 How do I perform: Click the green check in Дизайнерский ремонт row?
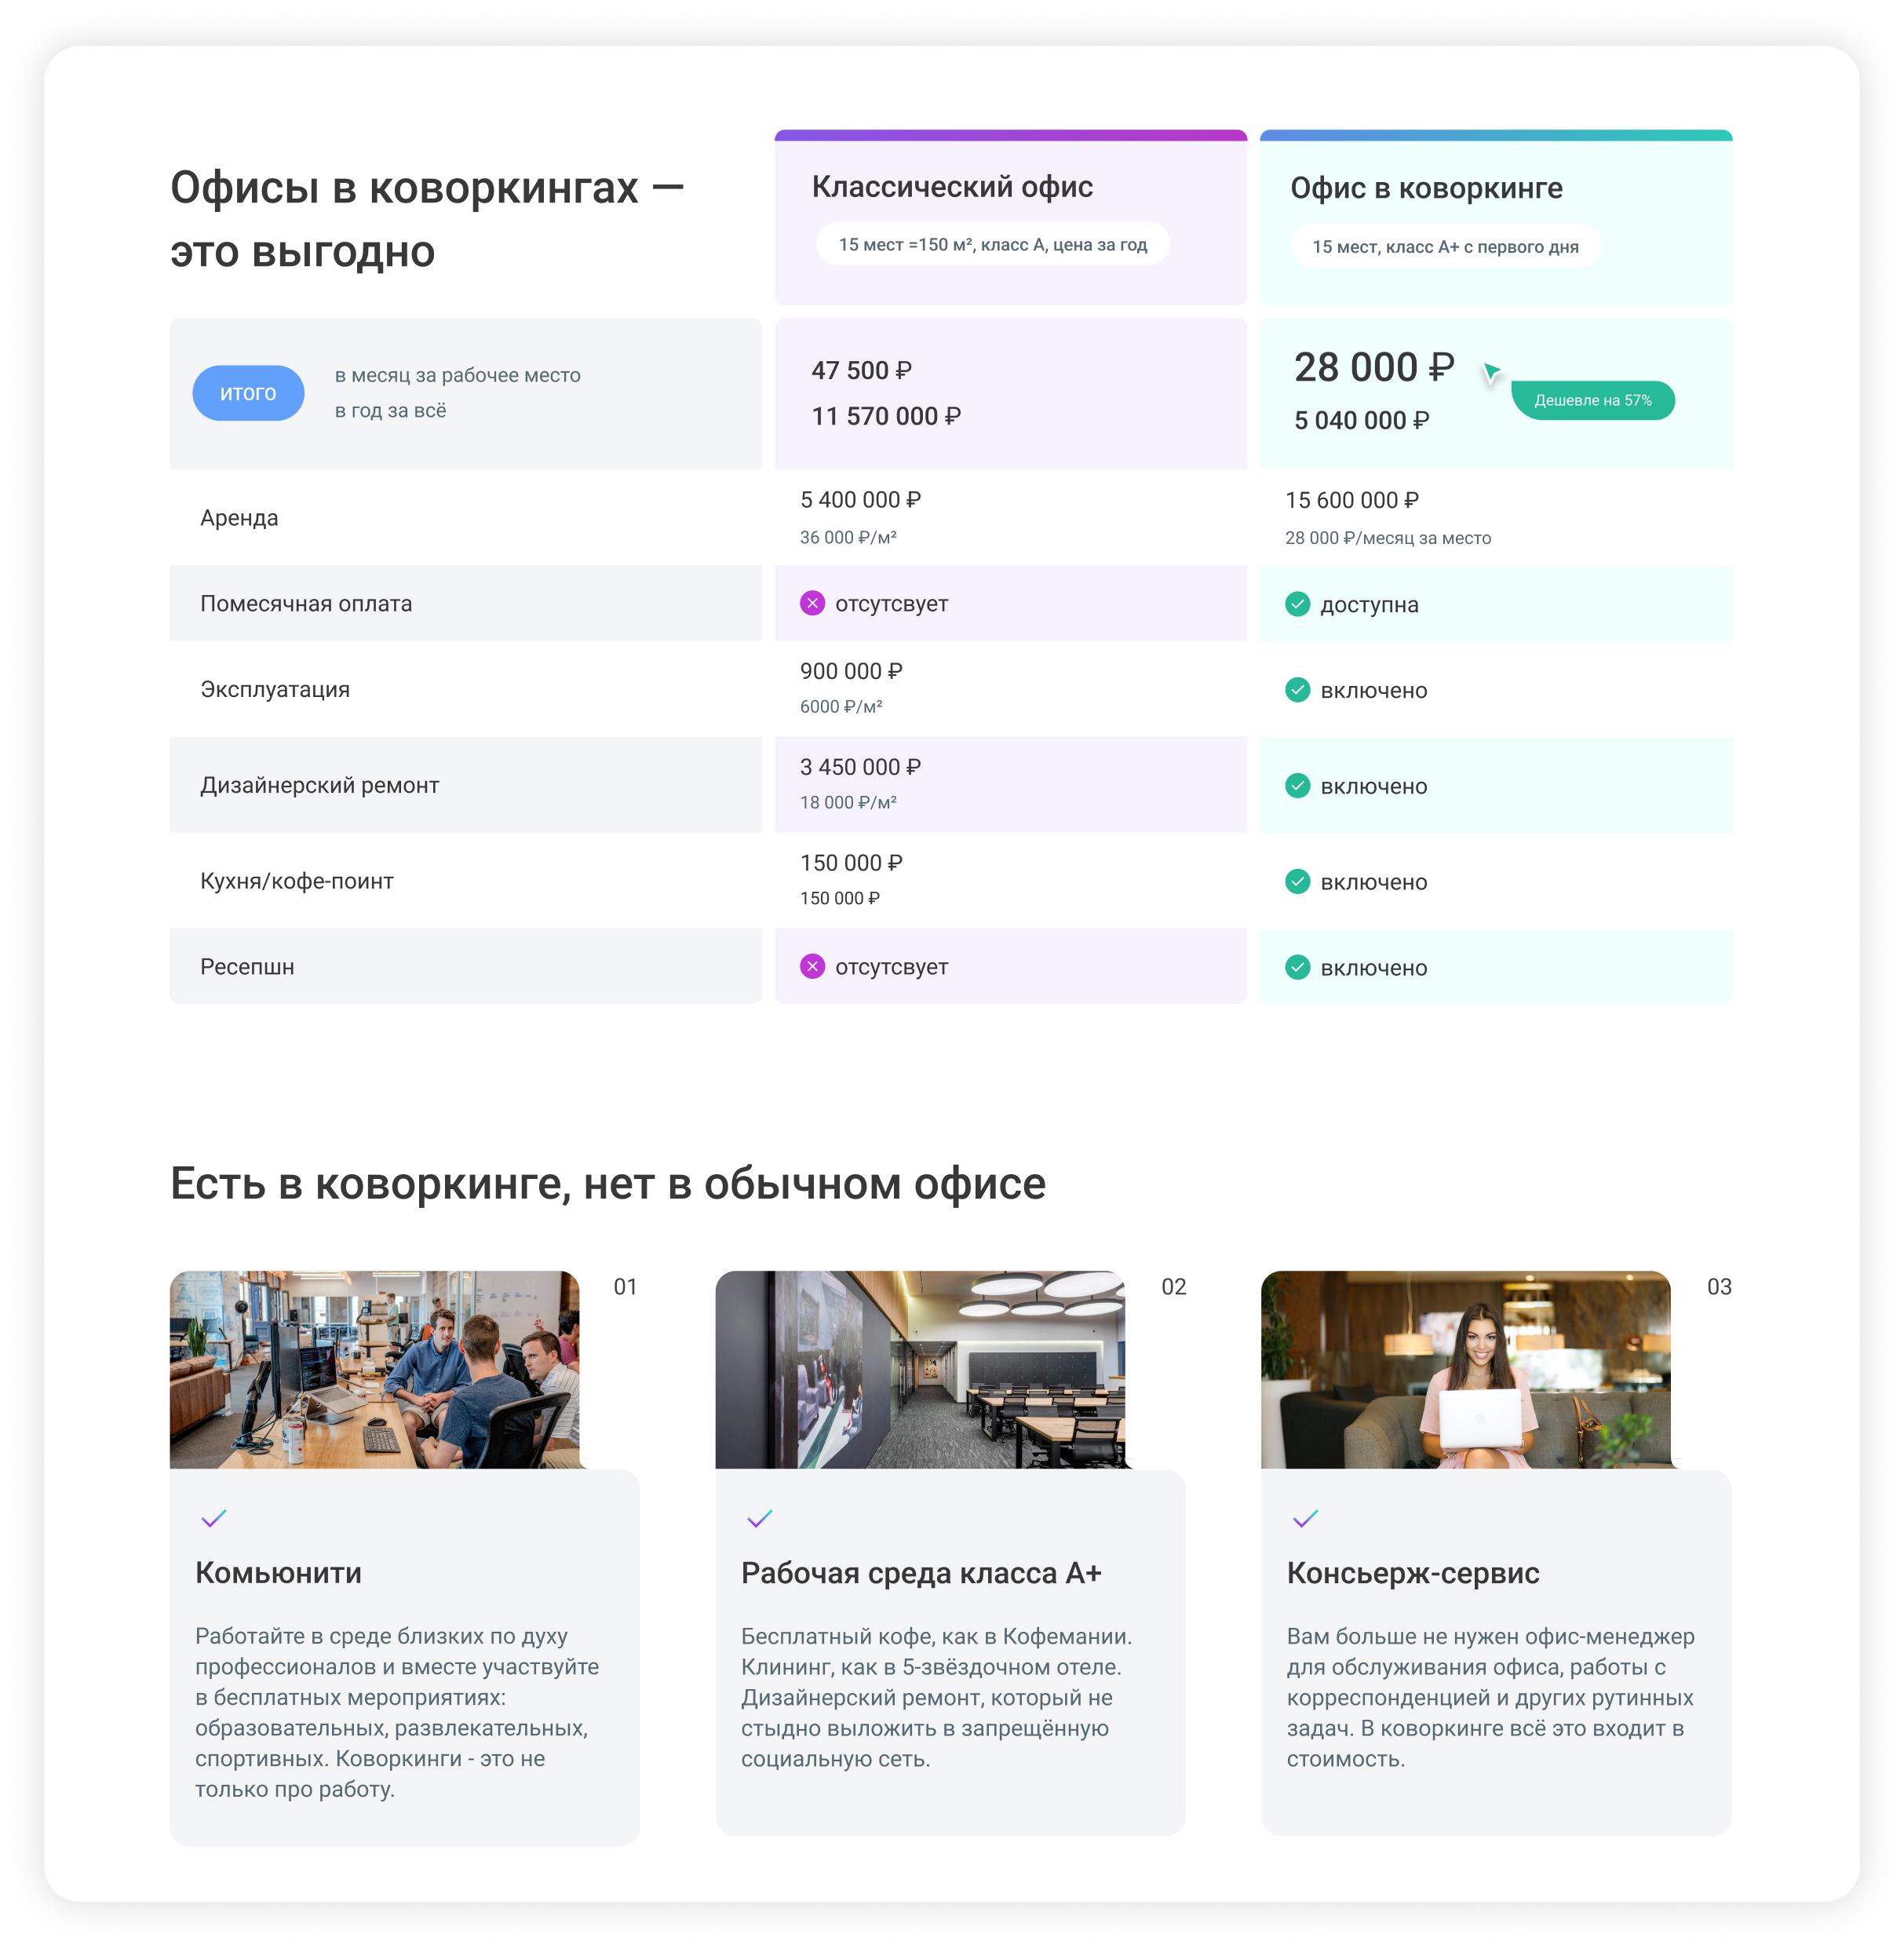tap(1297, 786)
